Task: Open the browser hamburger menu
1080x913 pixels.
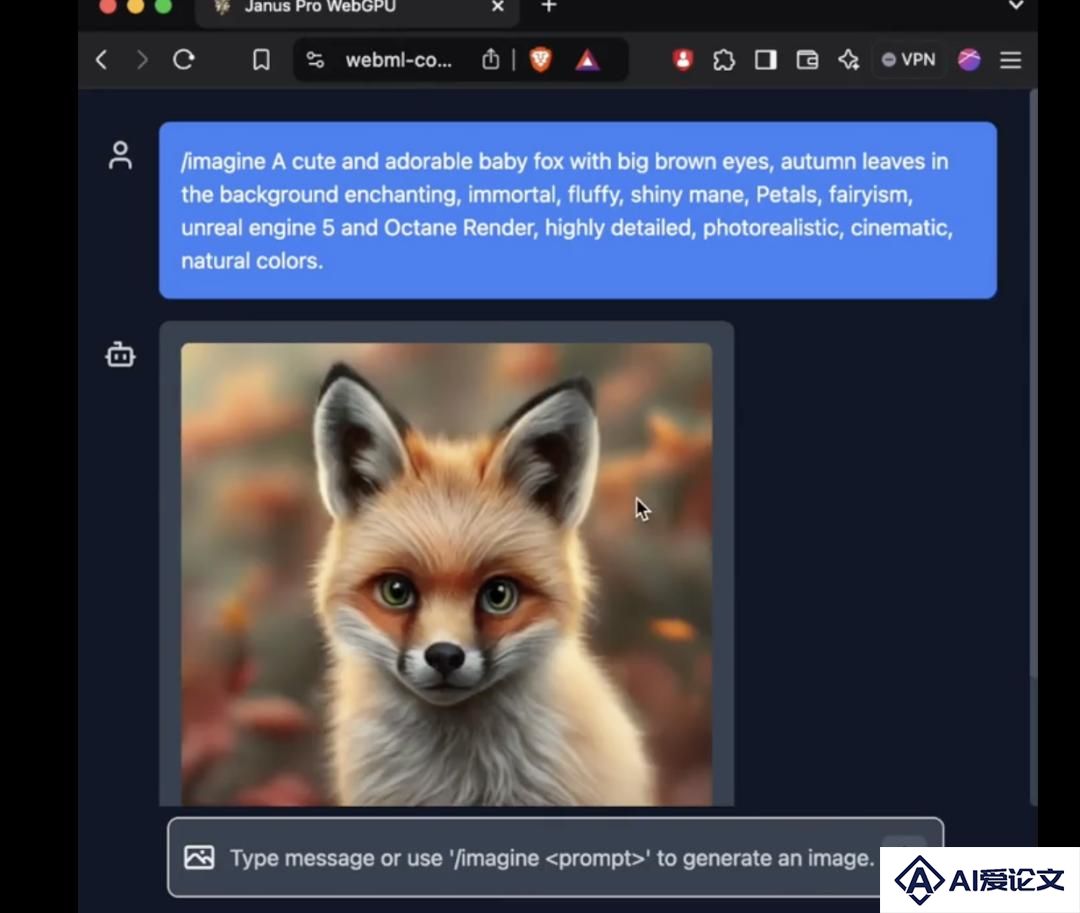Action: (1010, 60)
